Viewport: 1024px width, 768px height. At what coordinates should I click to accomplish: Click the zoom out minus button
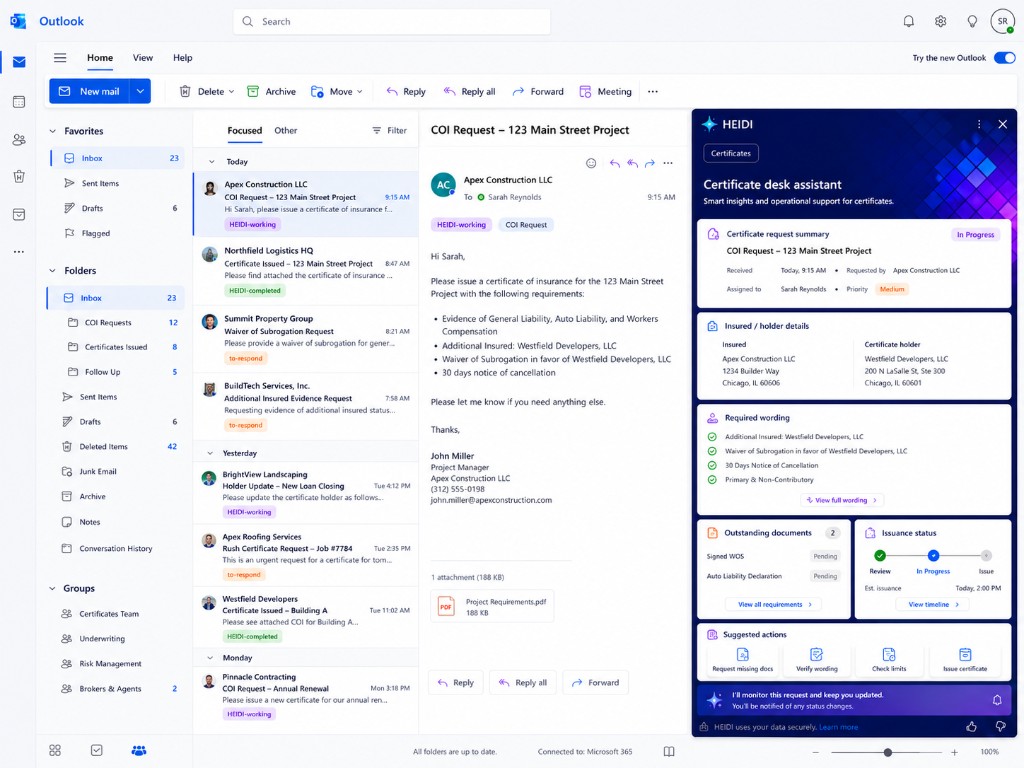(814, 752)
